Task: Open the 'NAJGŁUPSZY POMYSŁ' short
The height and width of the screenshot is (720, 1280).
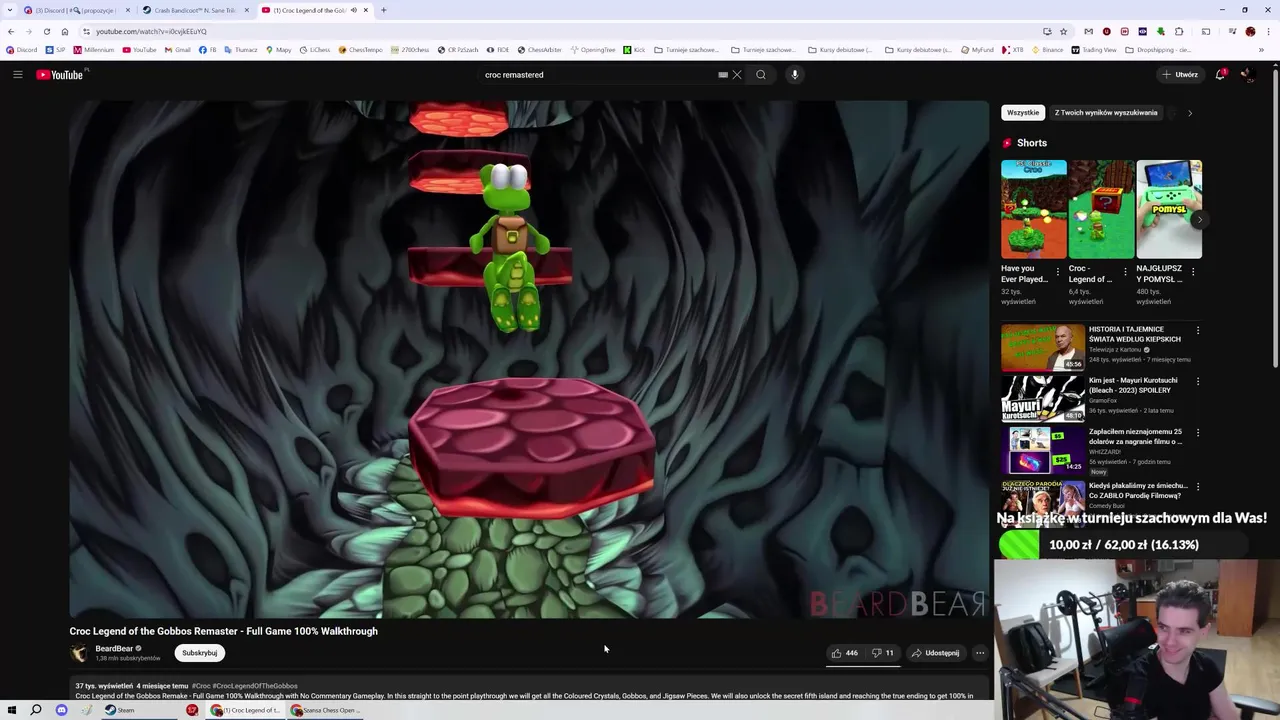Action: click(1169, 209)
